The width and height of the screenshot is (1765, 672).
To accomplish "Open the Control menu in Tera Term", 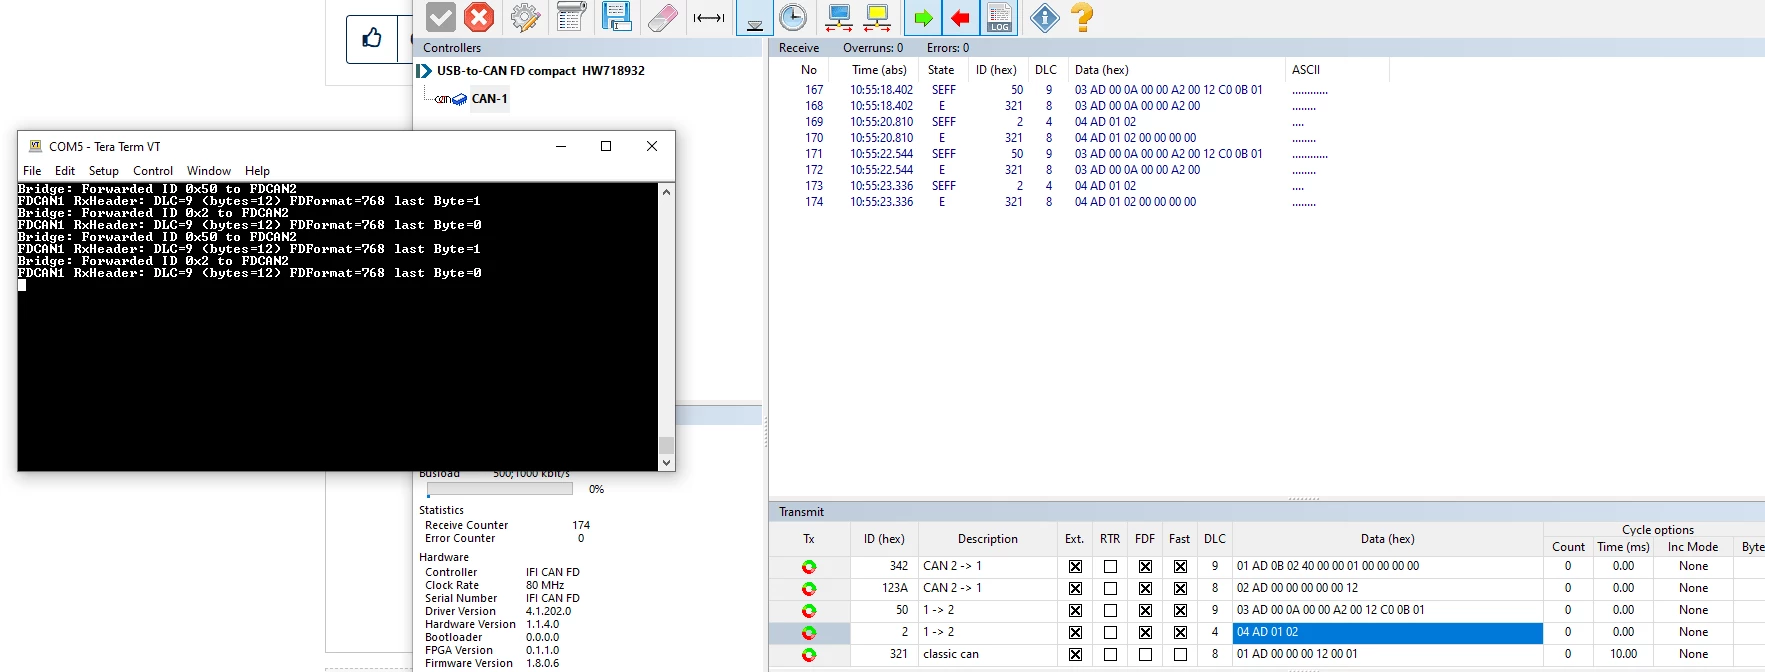I will (x=153, y=171).
